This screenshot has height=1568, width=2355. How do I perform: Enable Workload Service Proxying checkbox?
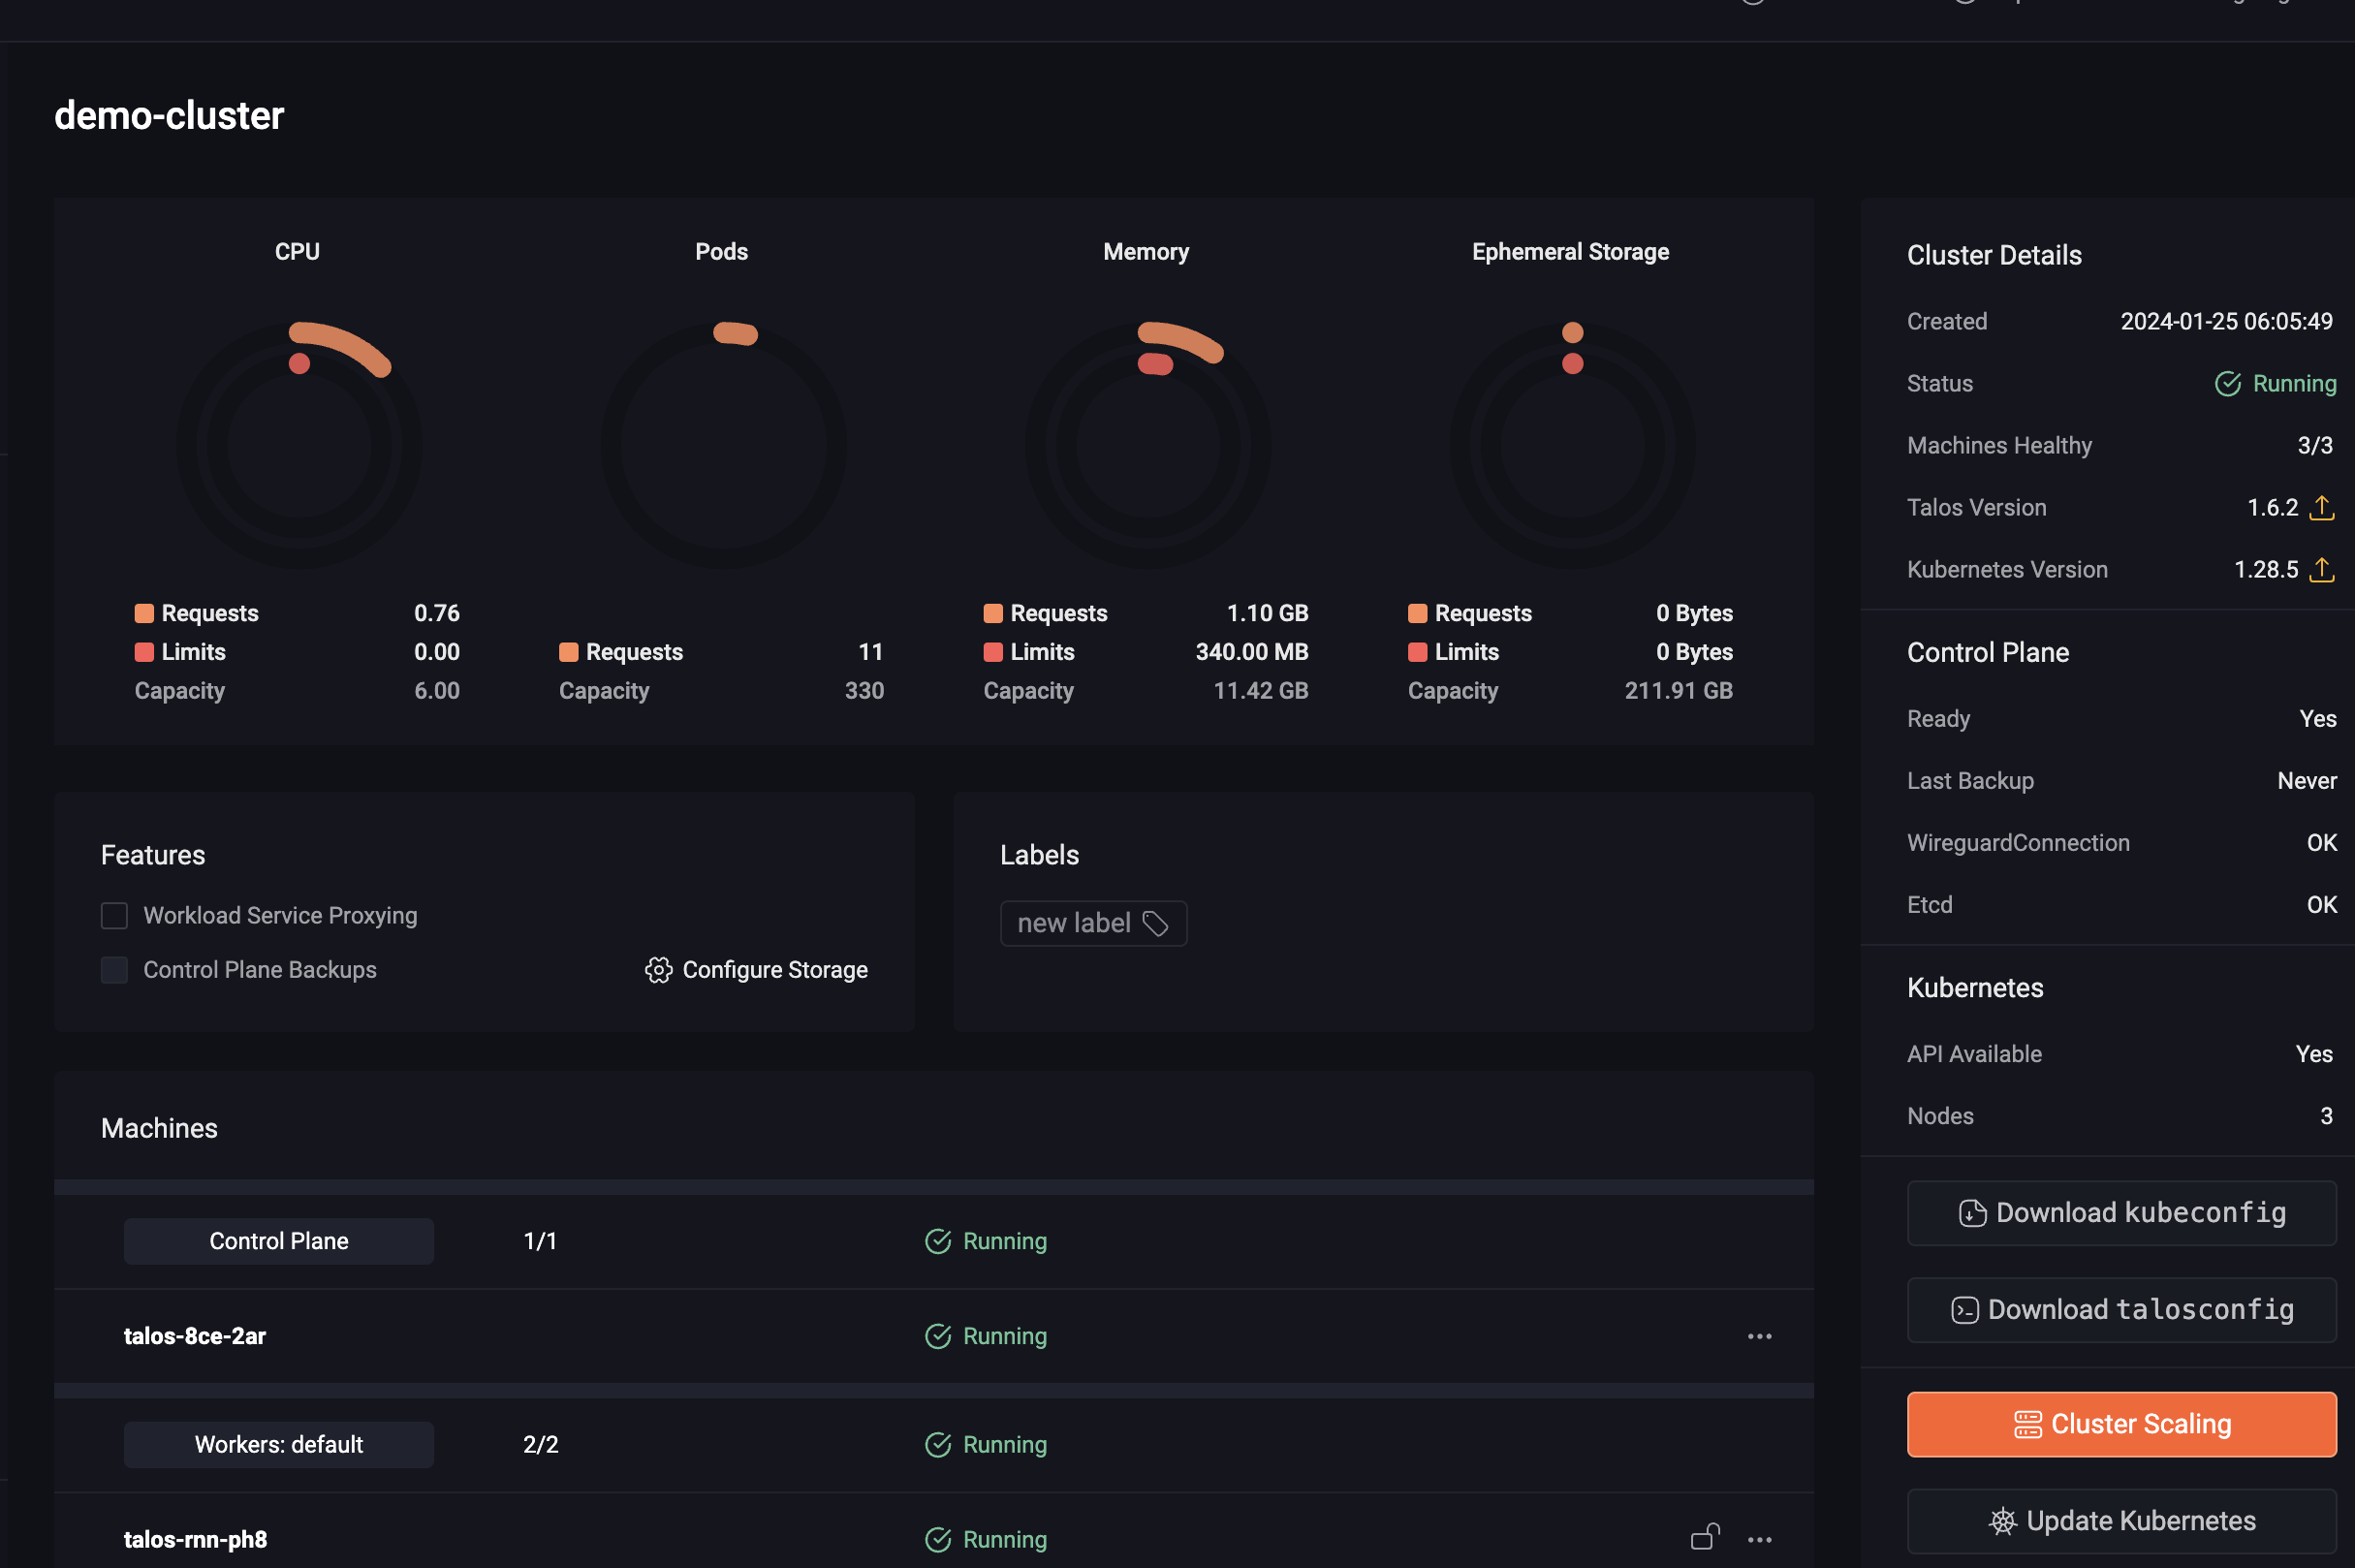tap(114, 916)
